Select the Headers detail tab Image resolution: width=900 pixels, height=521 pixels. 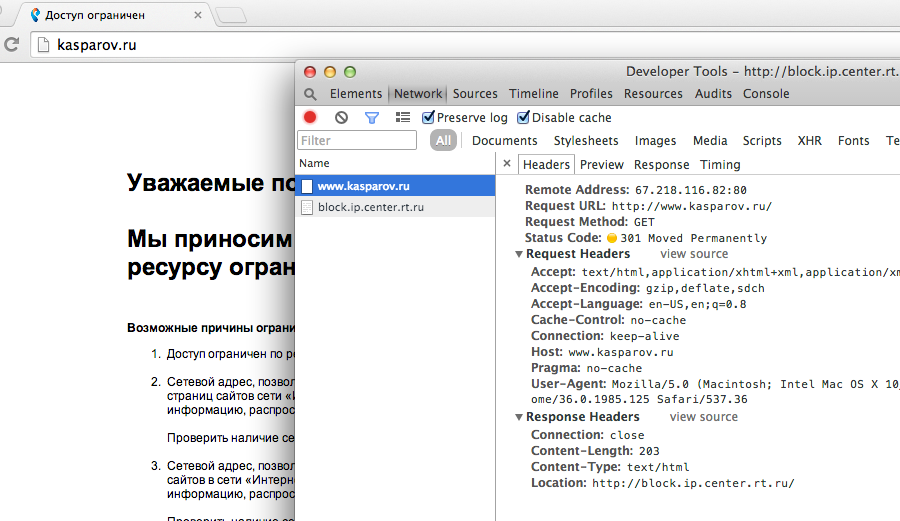(546, 165)
